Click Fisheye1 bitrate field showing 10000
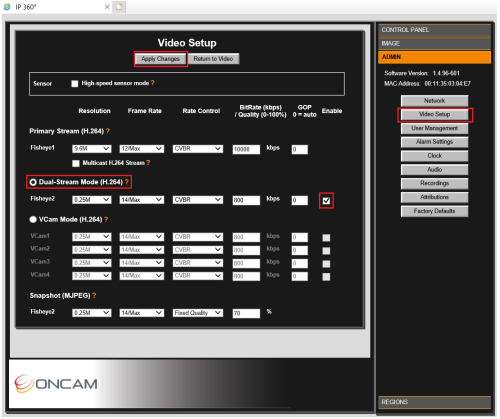Viewport: 500px width, 419px height. click(x=246, y=149)
